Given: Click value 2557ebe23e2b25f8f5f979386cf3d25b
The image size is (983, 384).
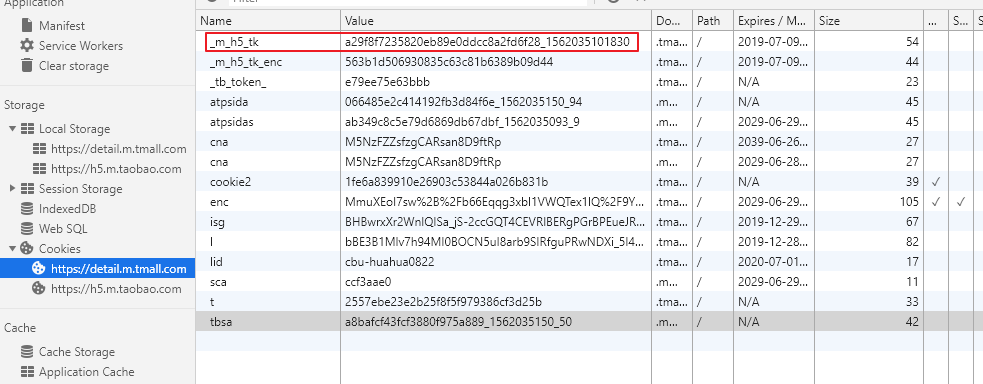Looking at the screenshot, I should click(443, 302).
